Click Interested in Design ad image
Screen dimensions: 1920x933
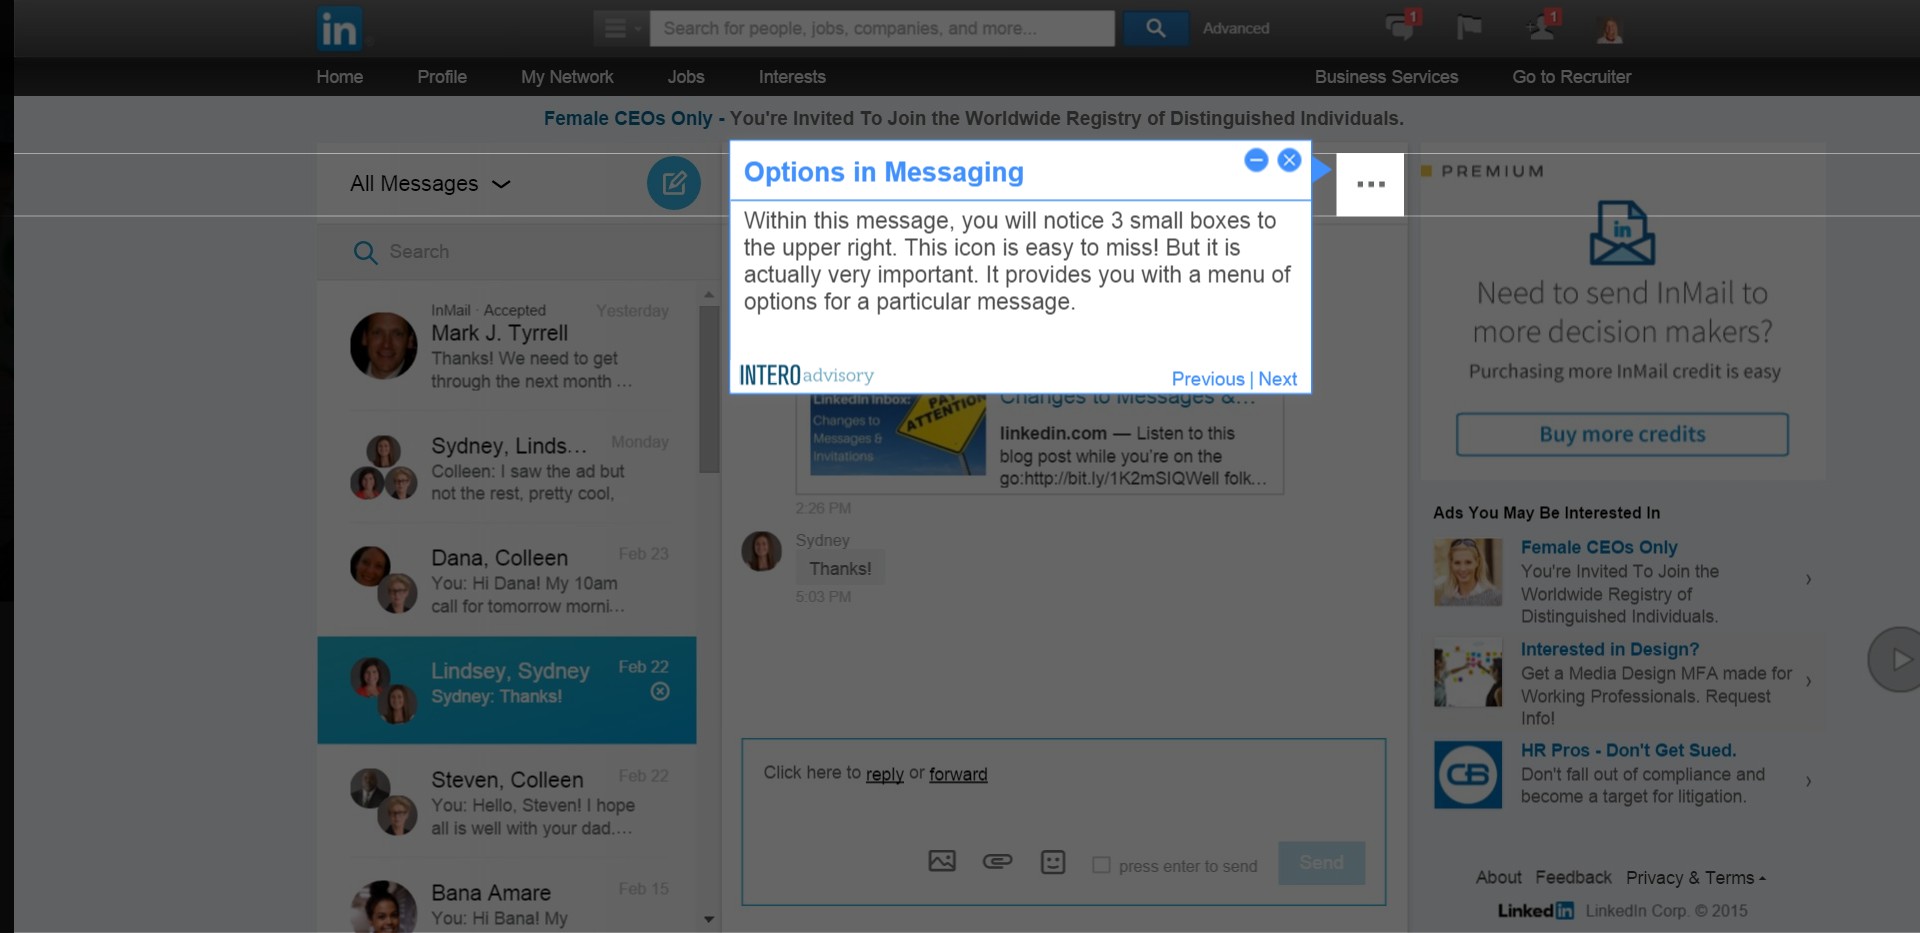pos(1468,673)
